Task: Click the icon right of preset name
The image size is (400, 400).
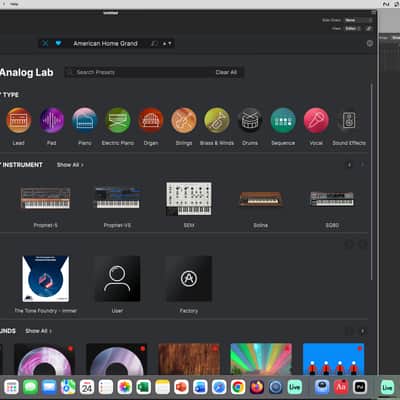Action: (x=154, y=43)
